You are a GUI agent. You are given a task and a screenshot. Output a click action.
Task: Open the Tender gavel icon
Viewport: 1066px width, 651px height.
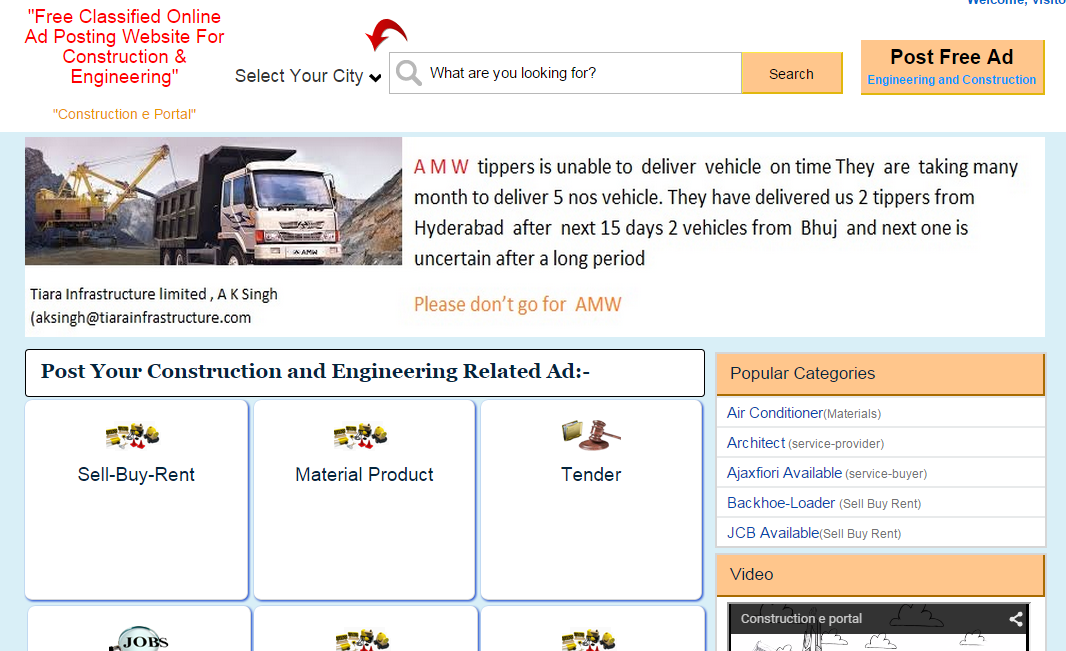(591, 435)
